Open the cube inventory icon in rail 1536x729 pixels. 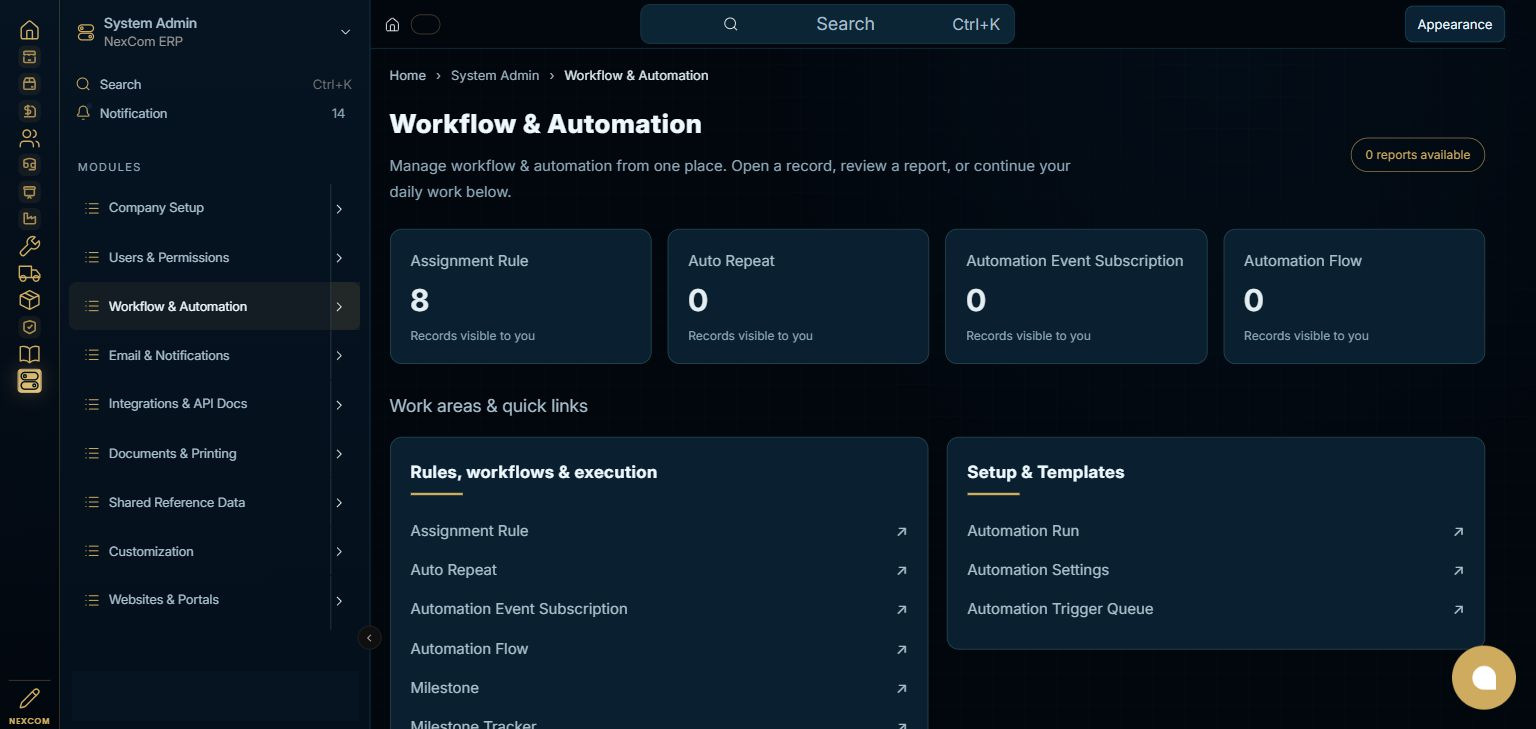point(29,300)
